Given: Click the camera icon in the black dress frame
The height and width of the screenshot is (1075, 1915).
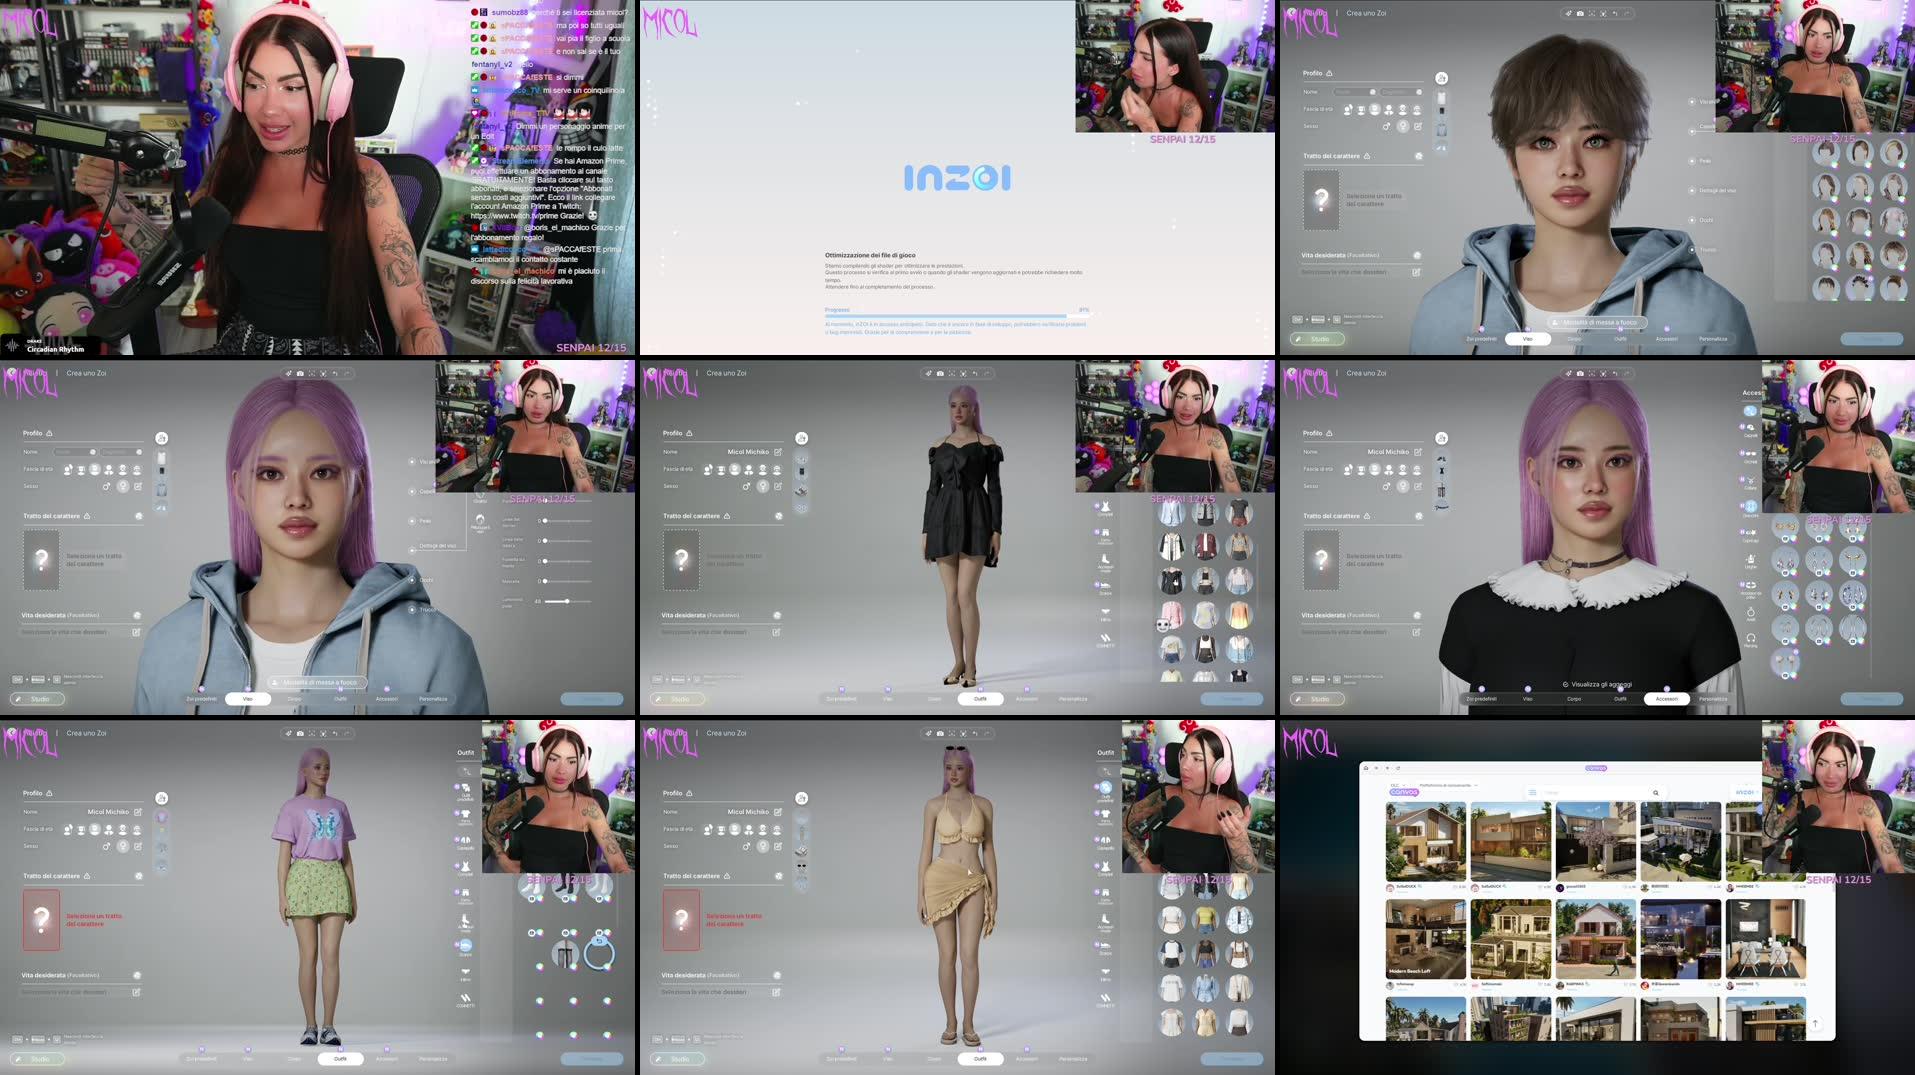Looking at the screenshot, I should (940, 373).
